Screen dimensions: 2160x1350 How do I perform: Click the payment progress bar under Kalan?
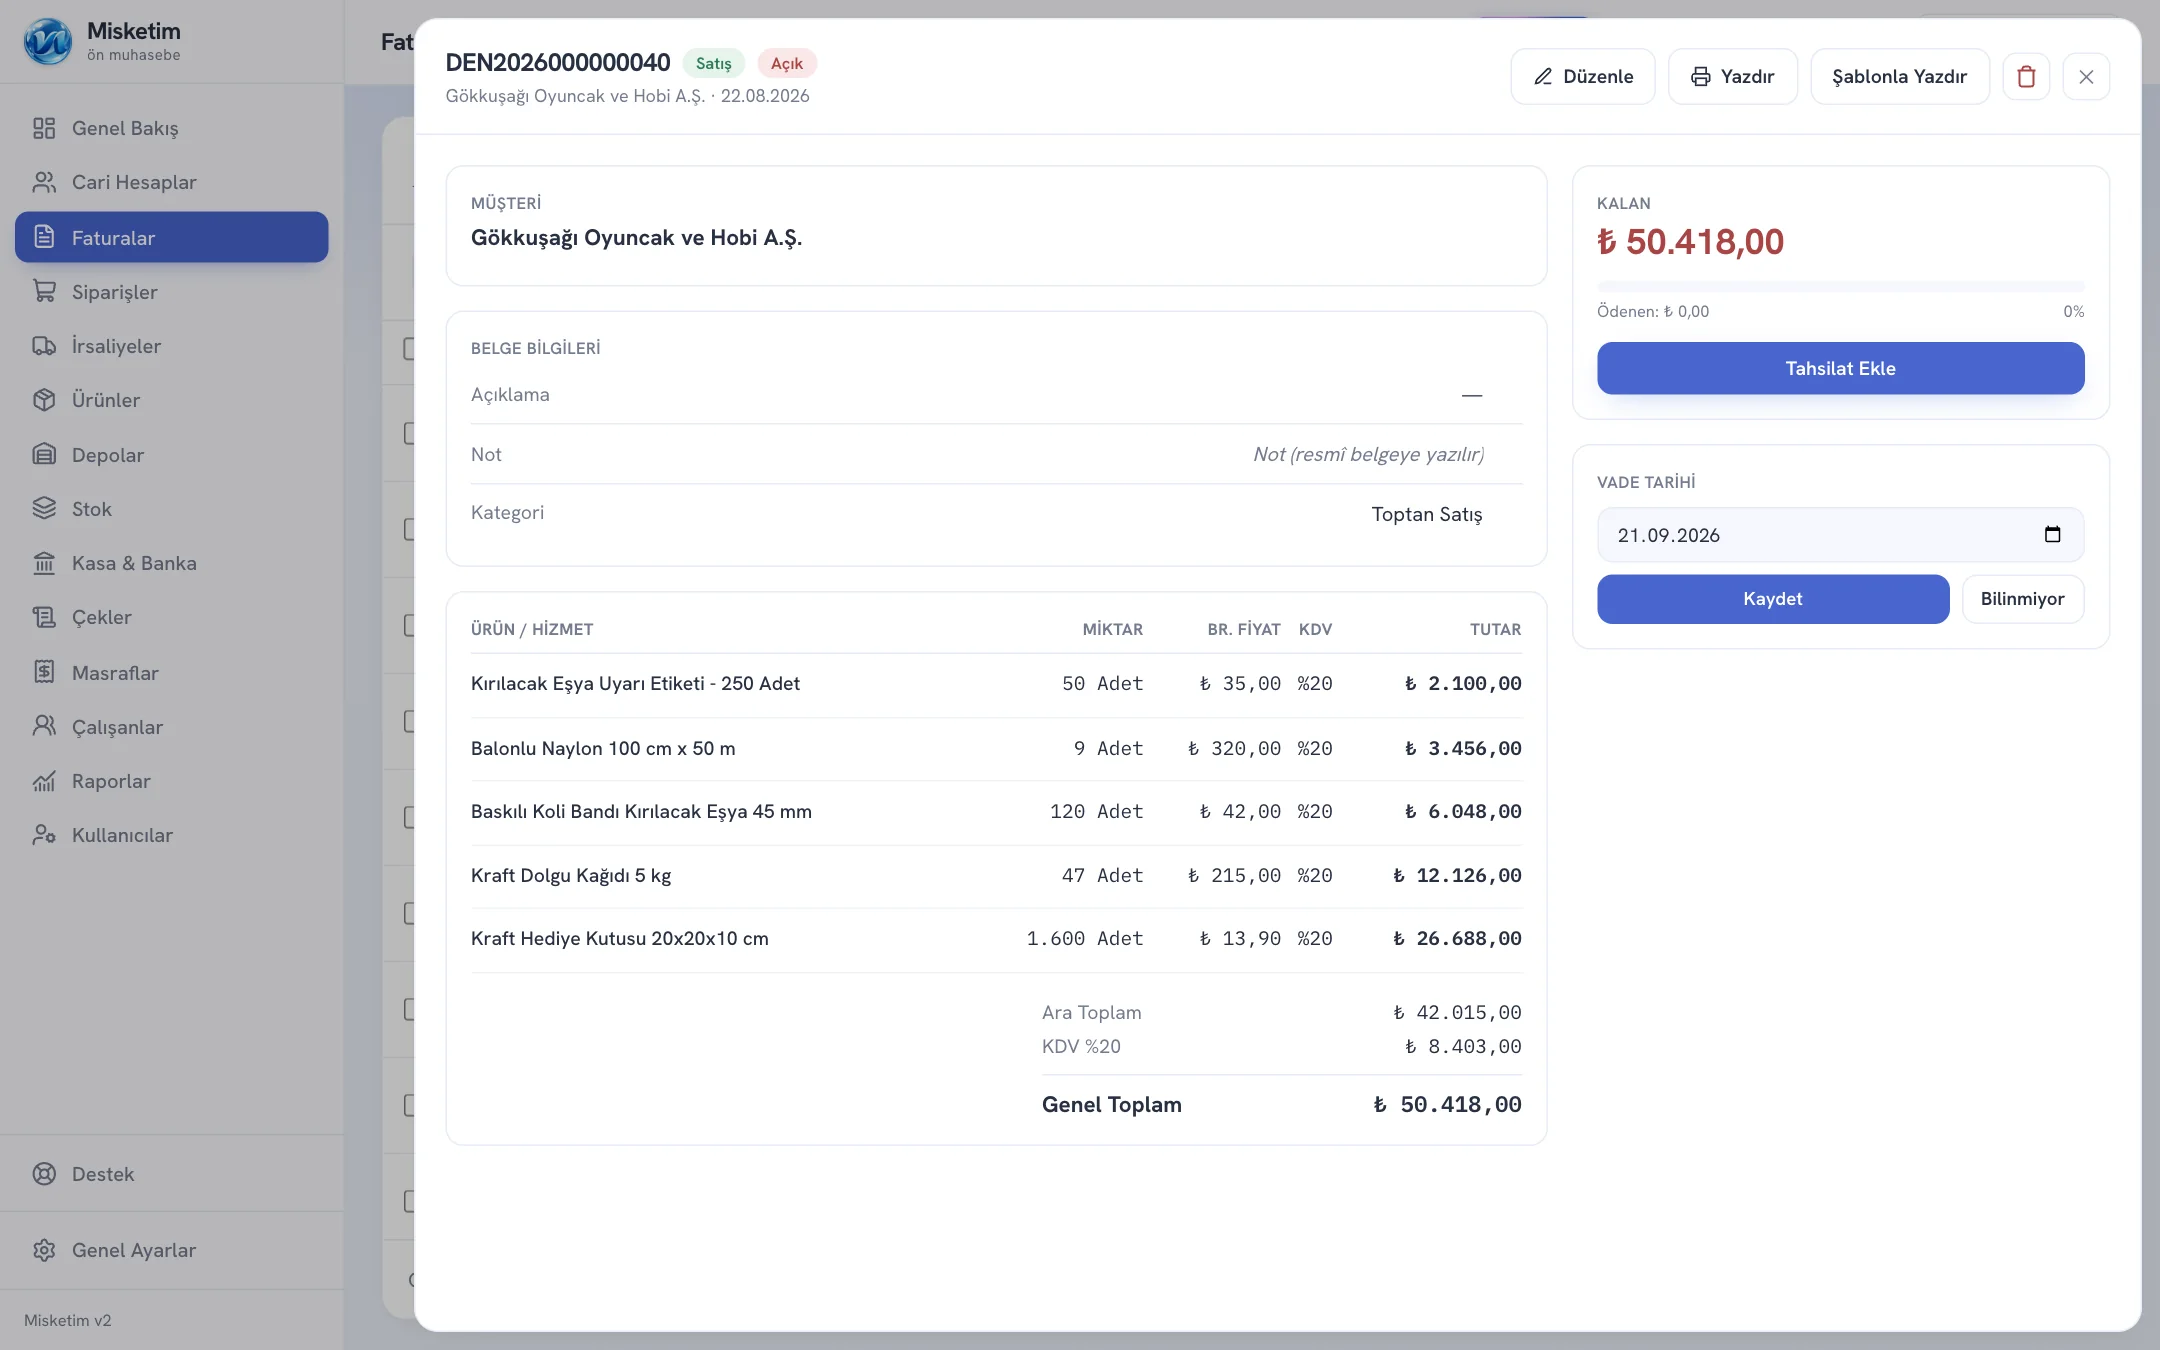1841,286
